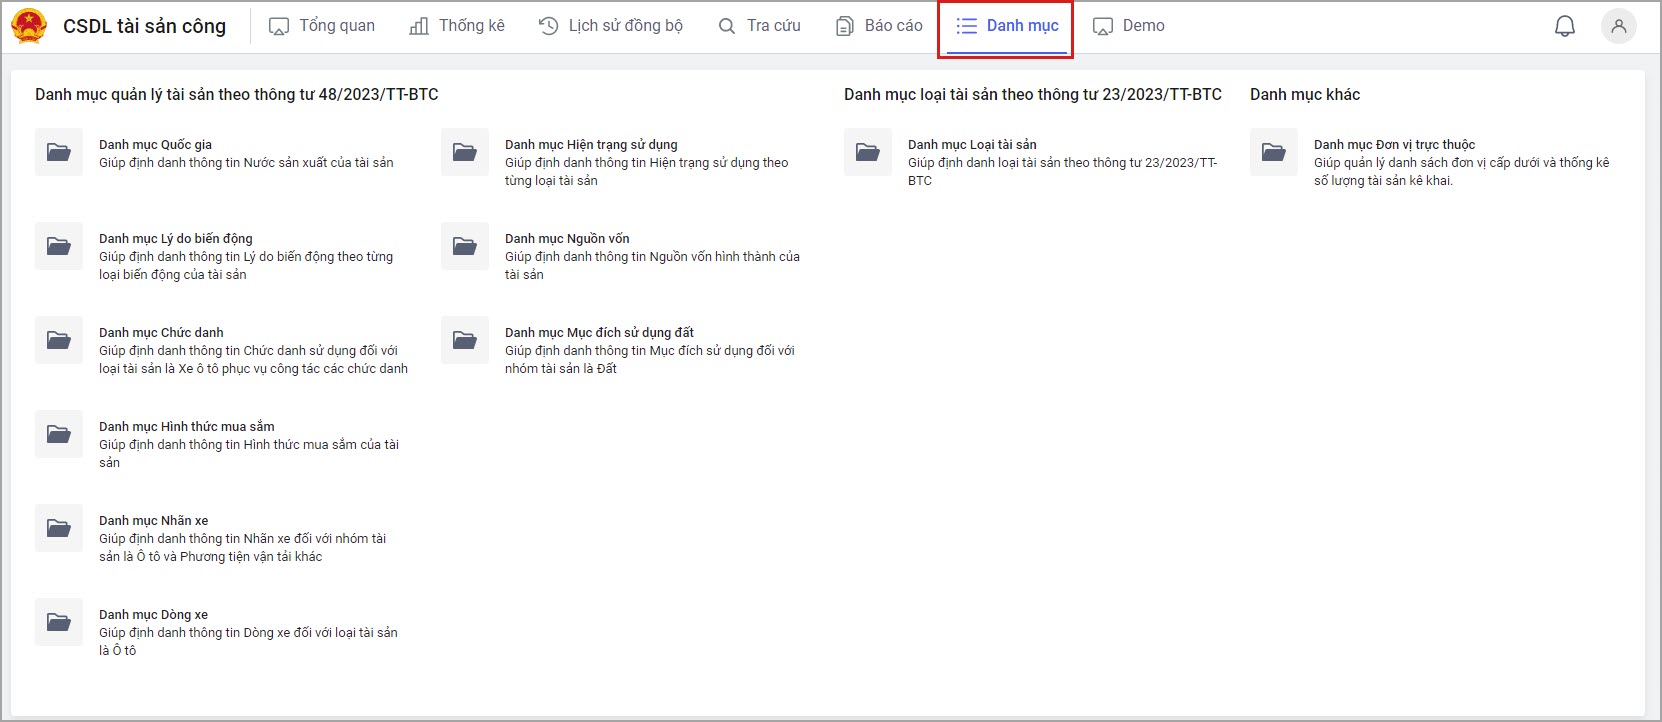Open the Demo tab
The height and width of the screenshot is (722, 1662).
(1129, 26)
